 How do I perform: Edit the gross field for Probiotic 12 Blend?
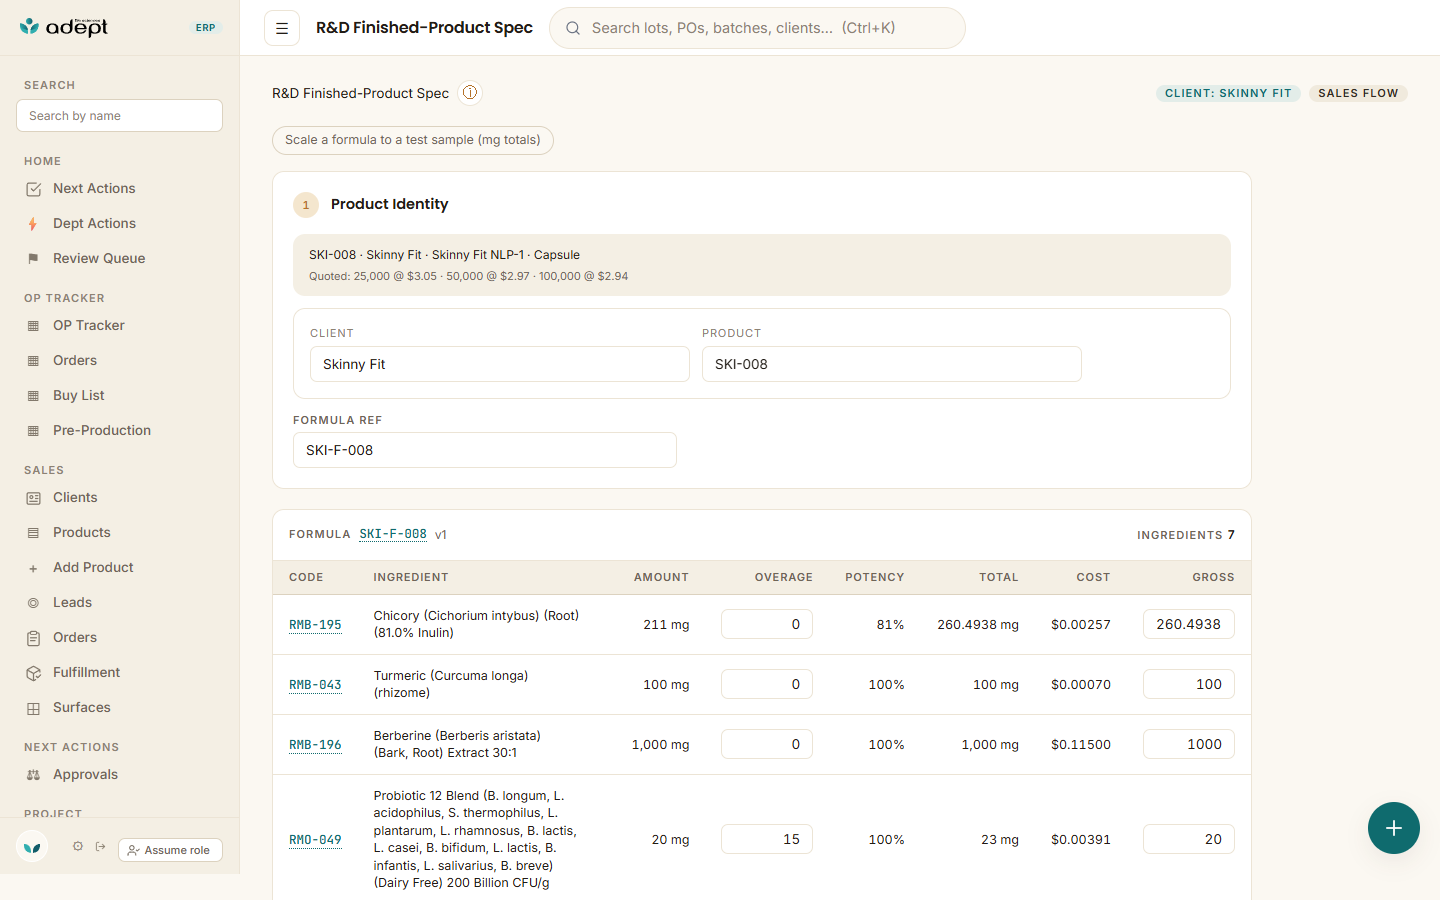[x=1189, y=839]
